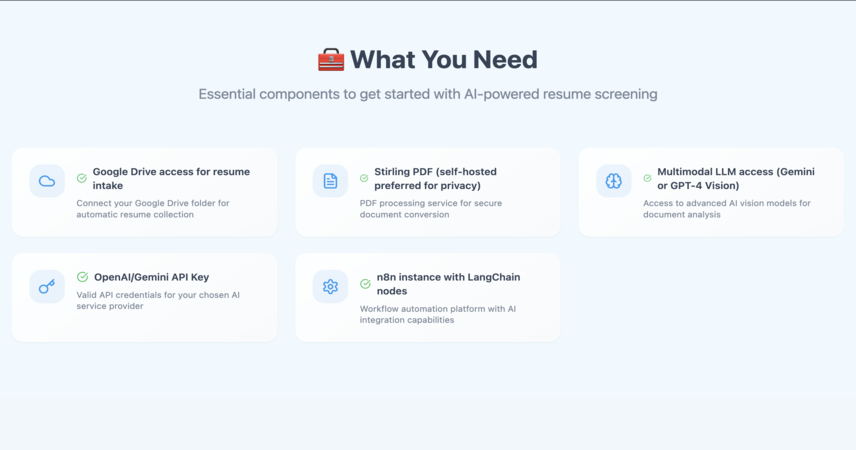Click green checkmark beside OpenAI/Gemini API Key
The image size is (856, 450).
point(82,277)
